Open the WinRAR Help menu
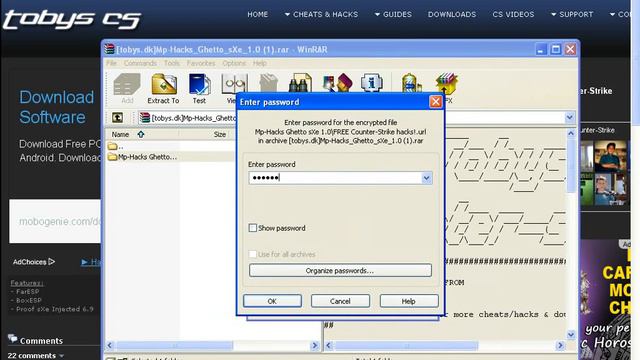The height and width of the screenshot is (360, 640). coord(260,63)
